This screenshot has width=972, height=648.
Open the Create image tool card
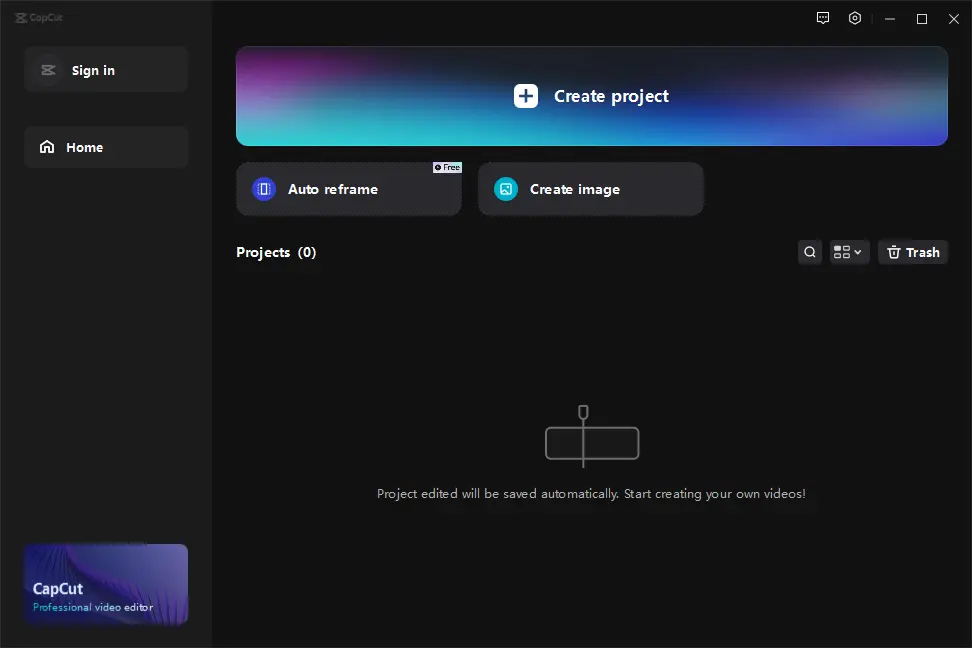tap(590, 189)
